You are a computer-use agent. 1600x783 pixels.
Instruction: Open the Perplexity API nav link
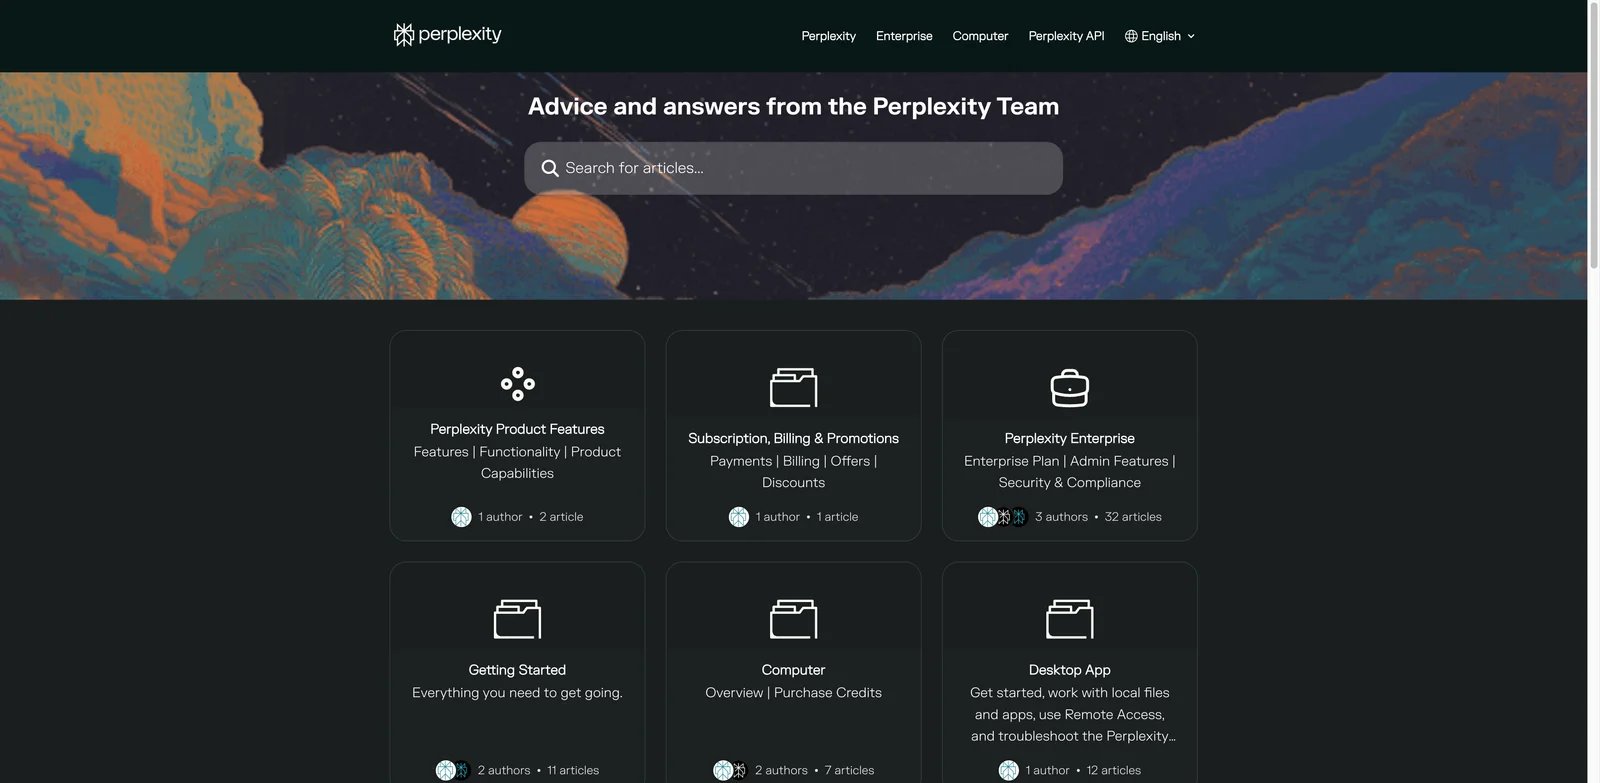1066,36
